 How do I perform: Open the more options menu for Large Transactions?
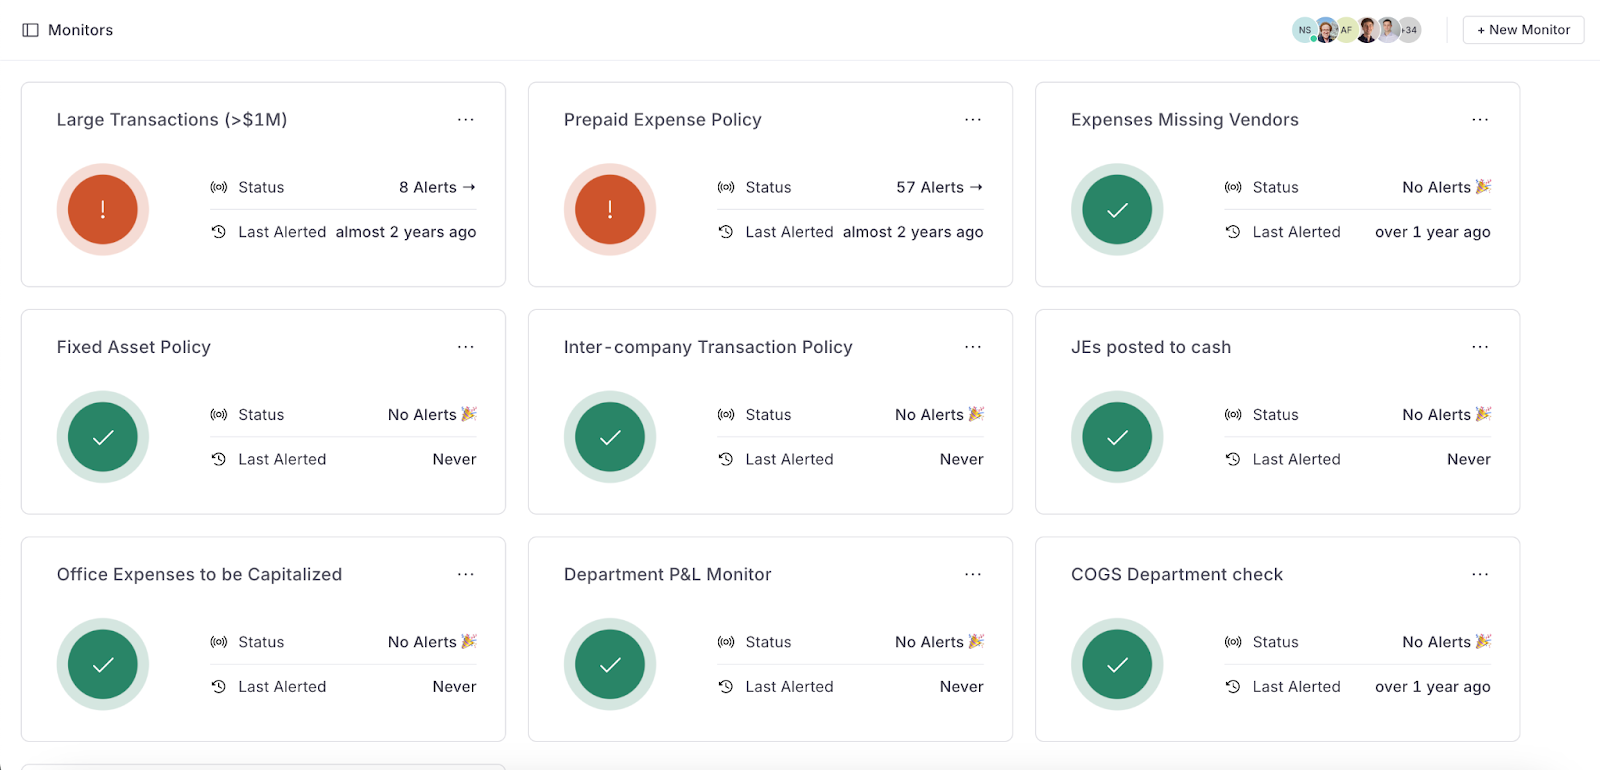tap(466, 120)
